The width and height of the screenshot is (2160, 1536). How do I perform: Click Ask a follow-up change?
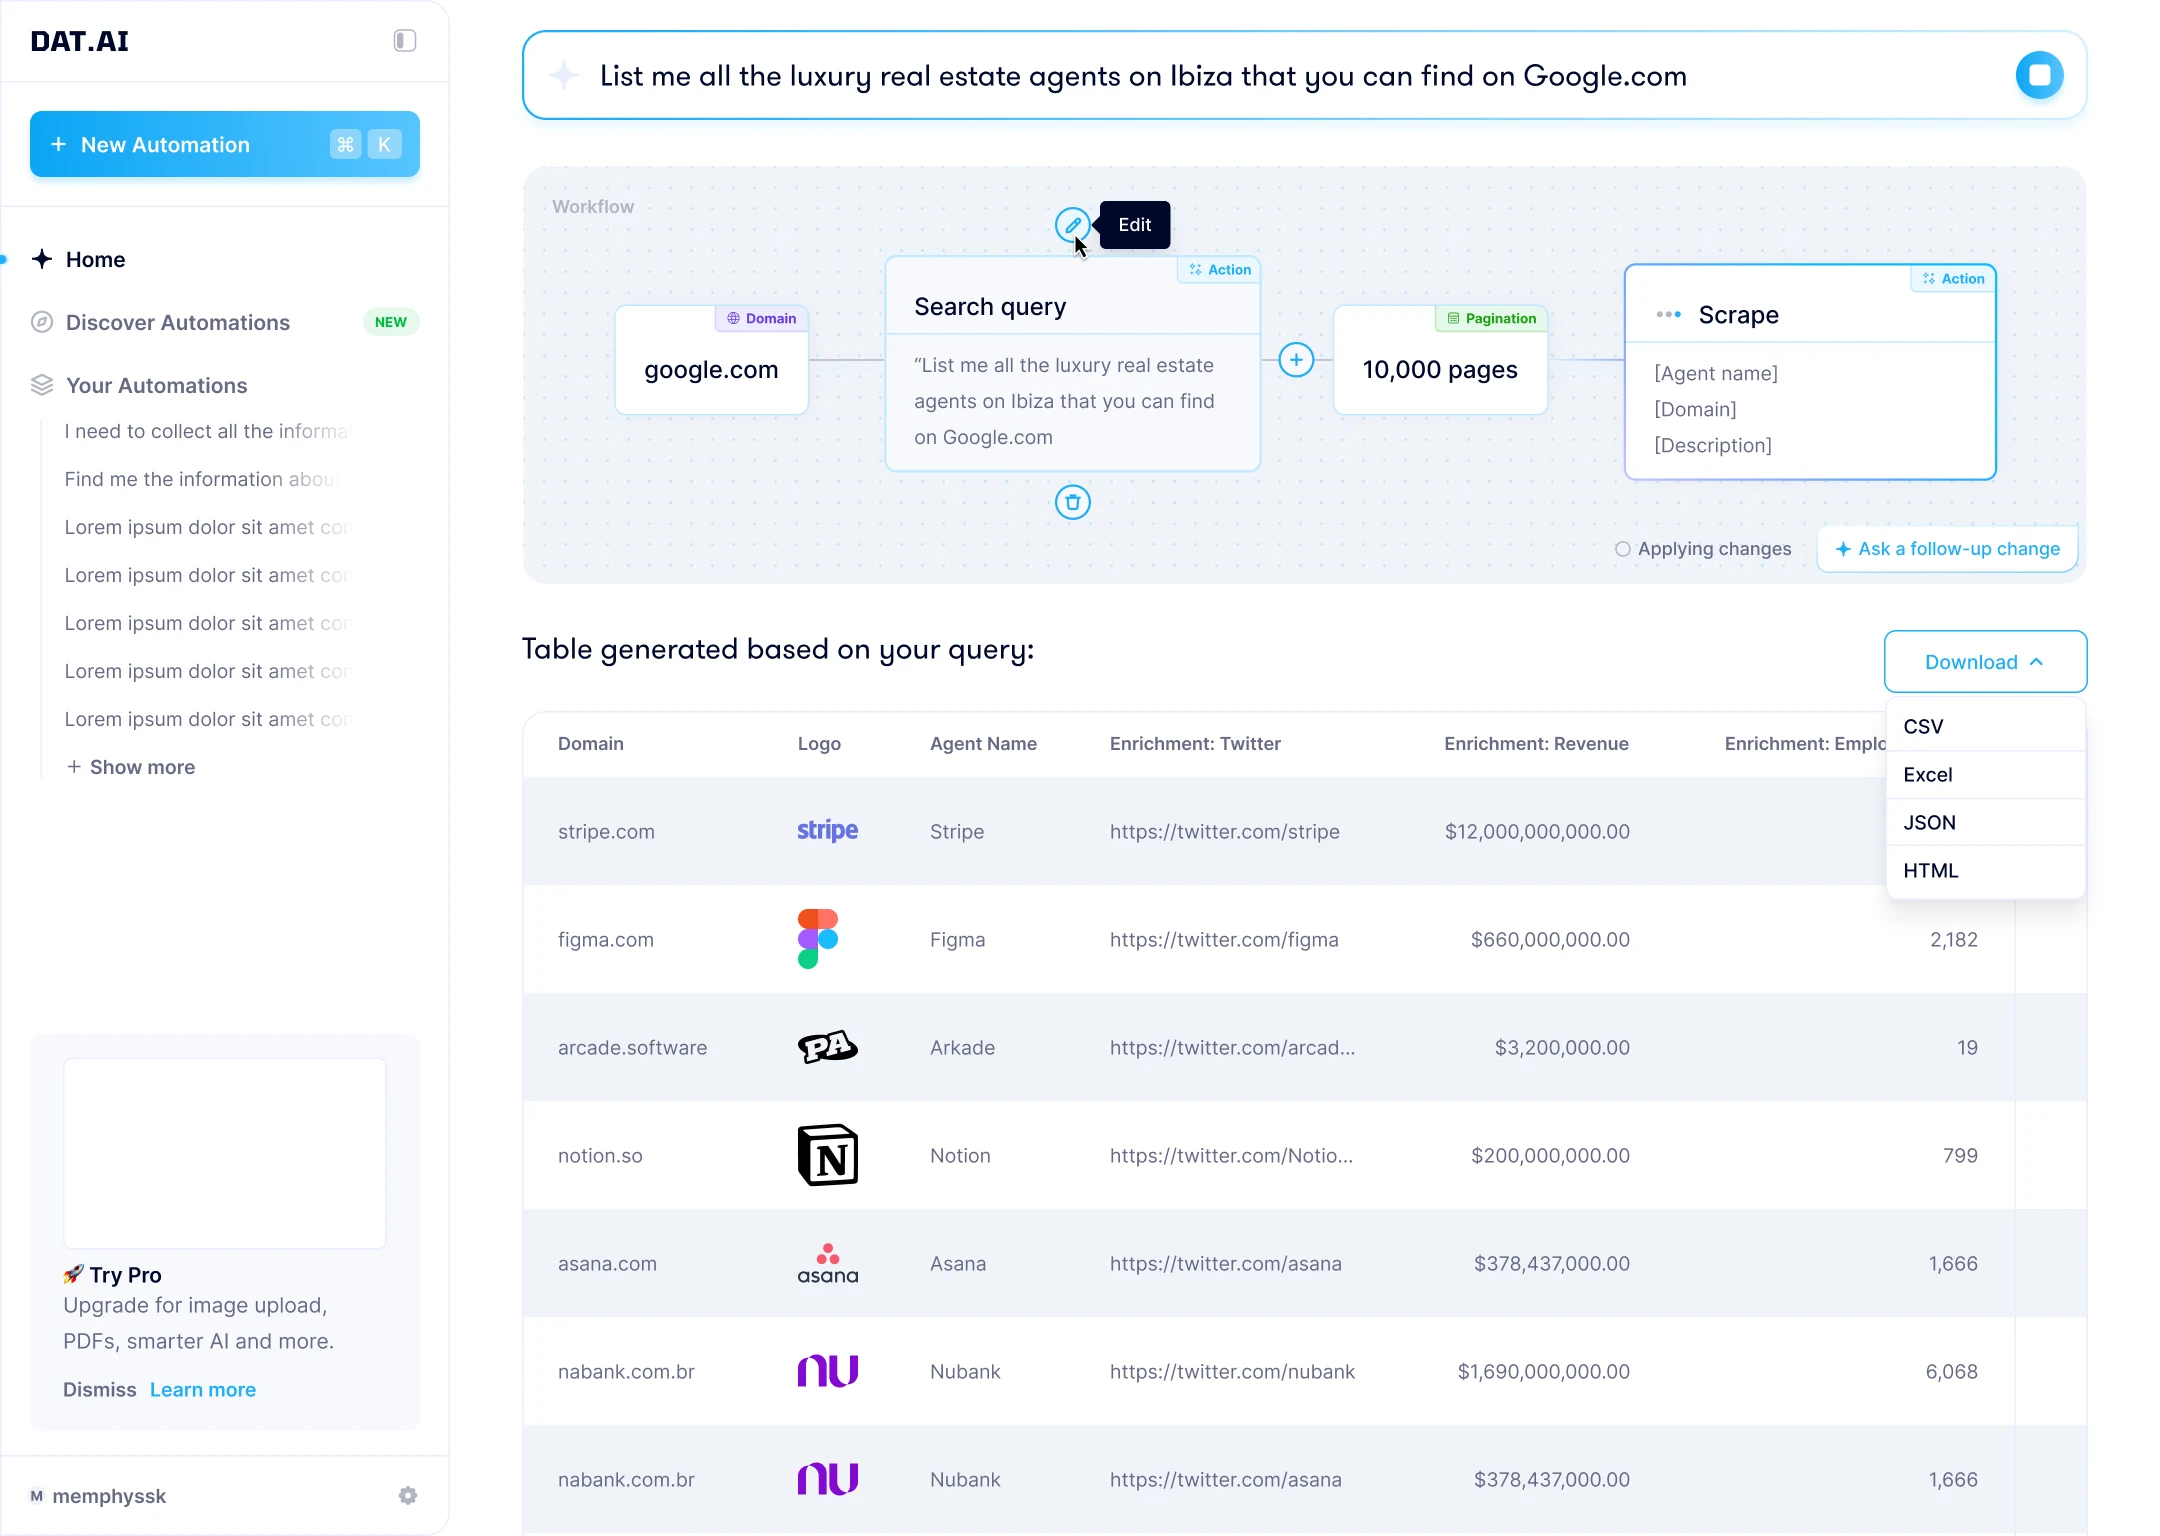point(1947,549)
